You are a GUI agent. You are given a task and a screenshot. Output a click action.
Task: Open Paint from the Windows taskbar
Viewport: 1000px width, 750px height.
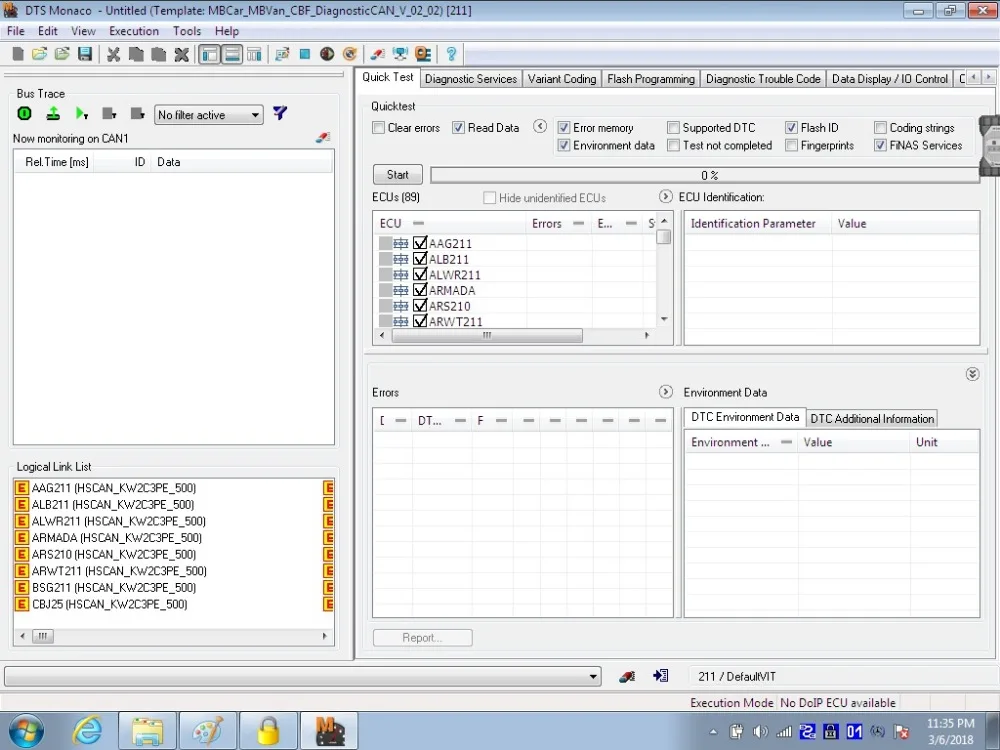pyautogui.click(x=208, y=731)
